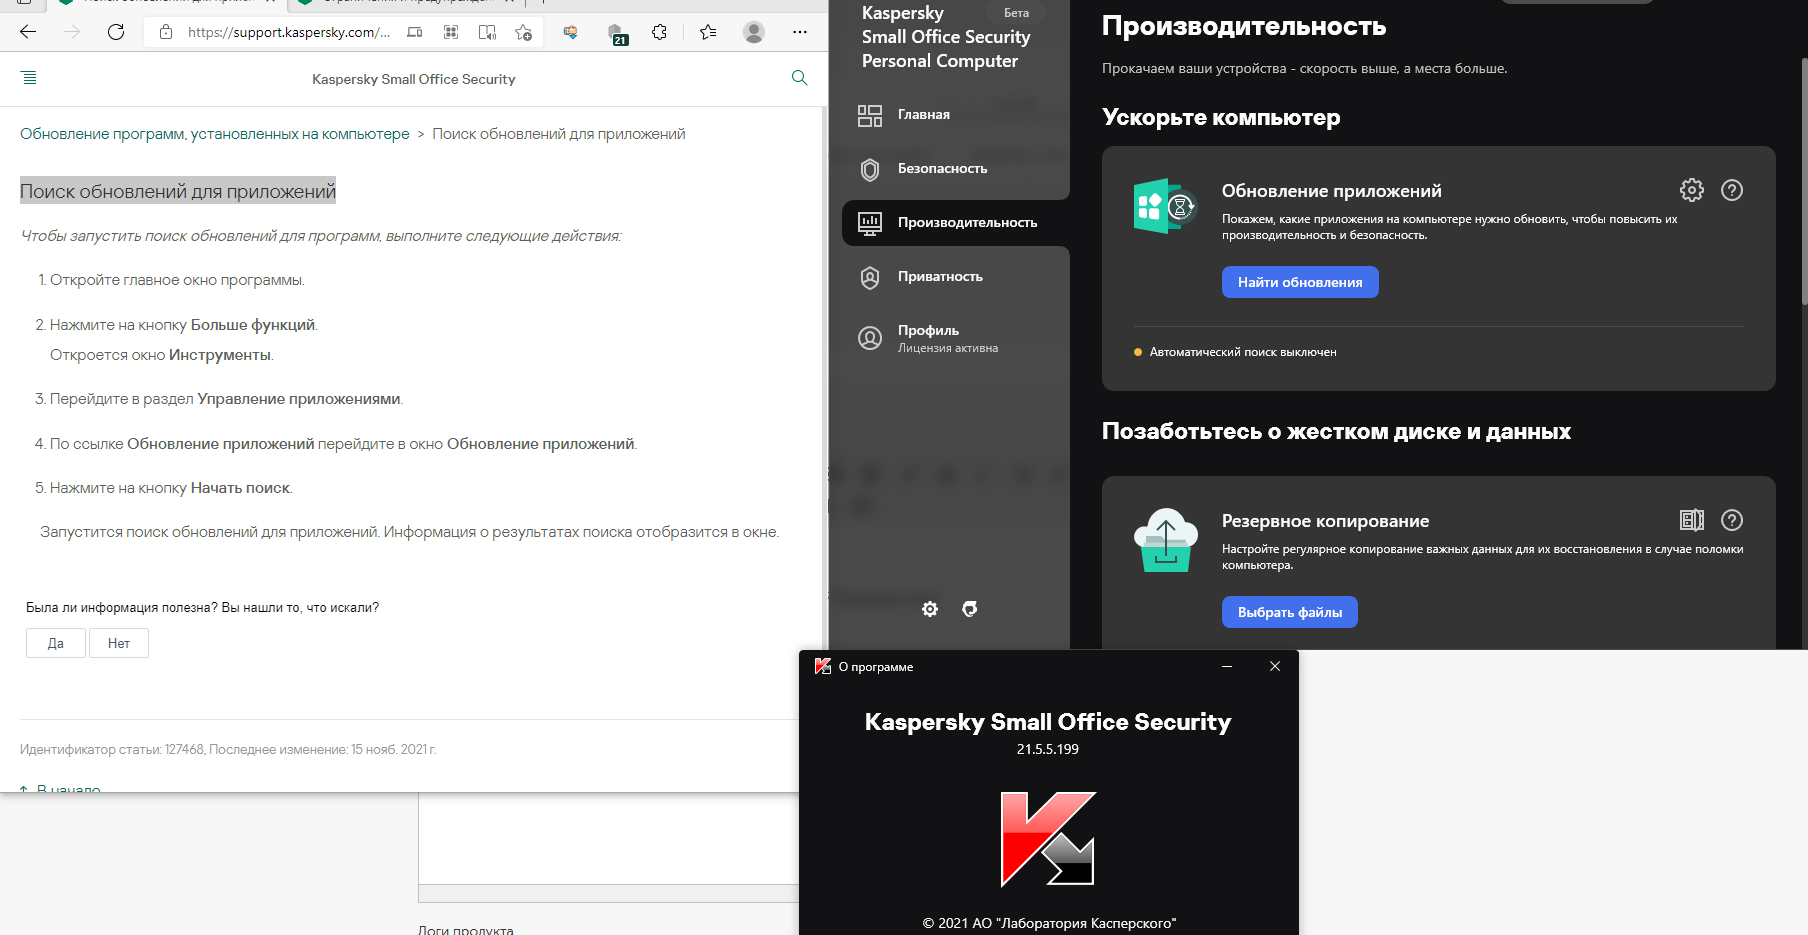This screenshot has width=1808, height=935.
Task: Search the Kaspersky help site
Action: [x=799, y=78]
